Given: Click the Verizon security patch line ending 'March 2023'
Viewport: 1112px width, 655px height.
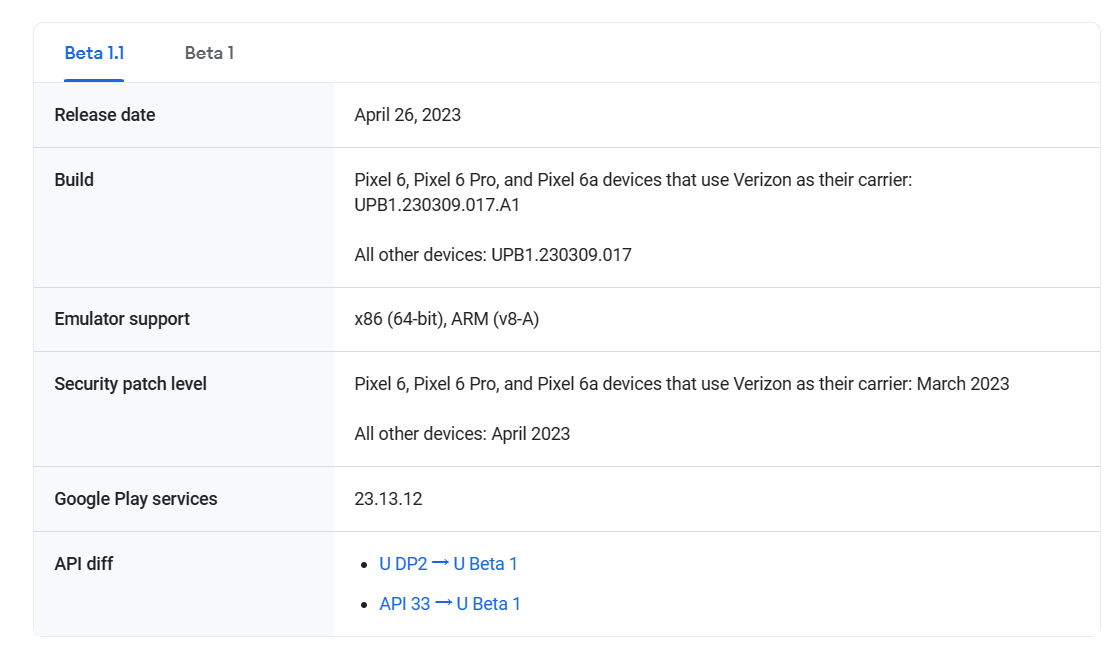Looking at the screenshot, I should pos(682,384).
